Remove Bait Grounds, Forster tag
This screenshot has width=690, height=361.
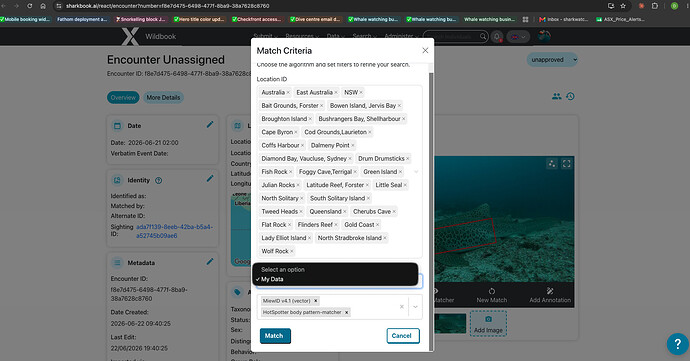tap(321, 106)
